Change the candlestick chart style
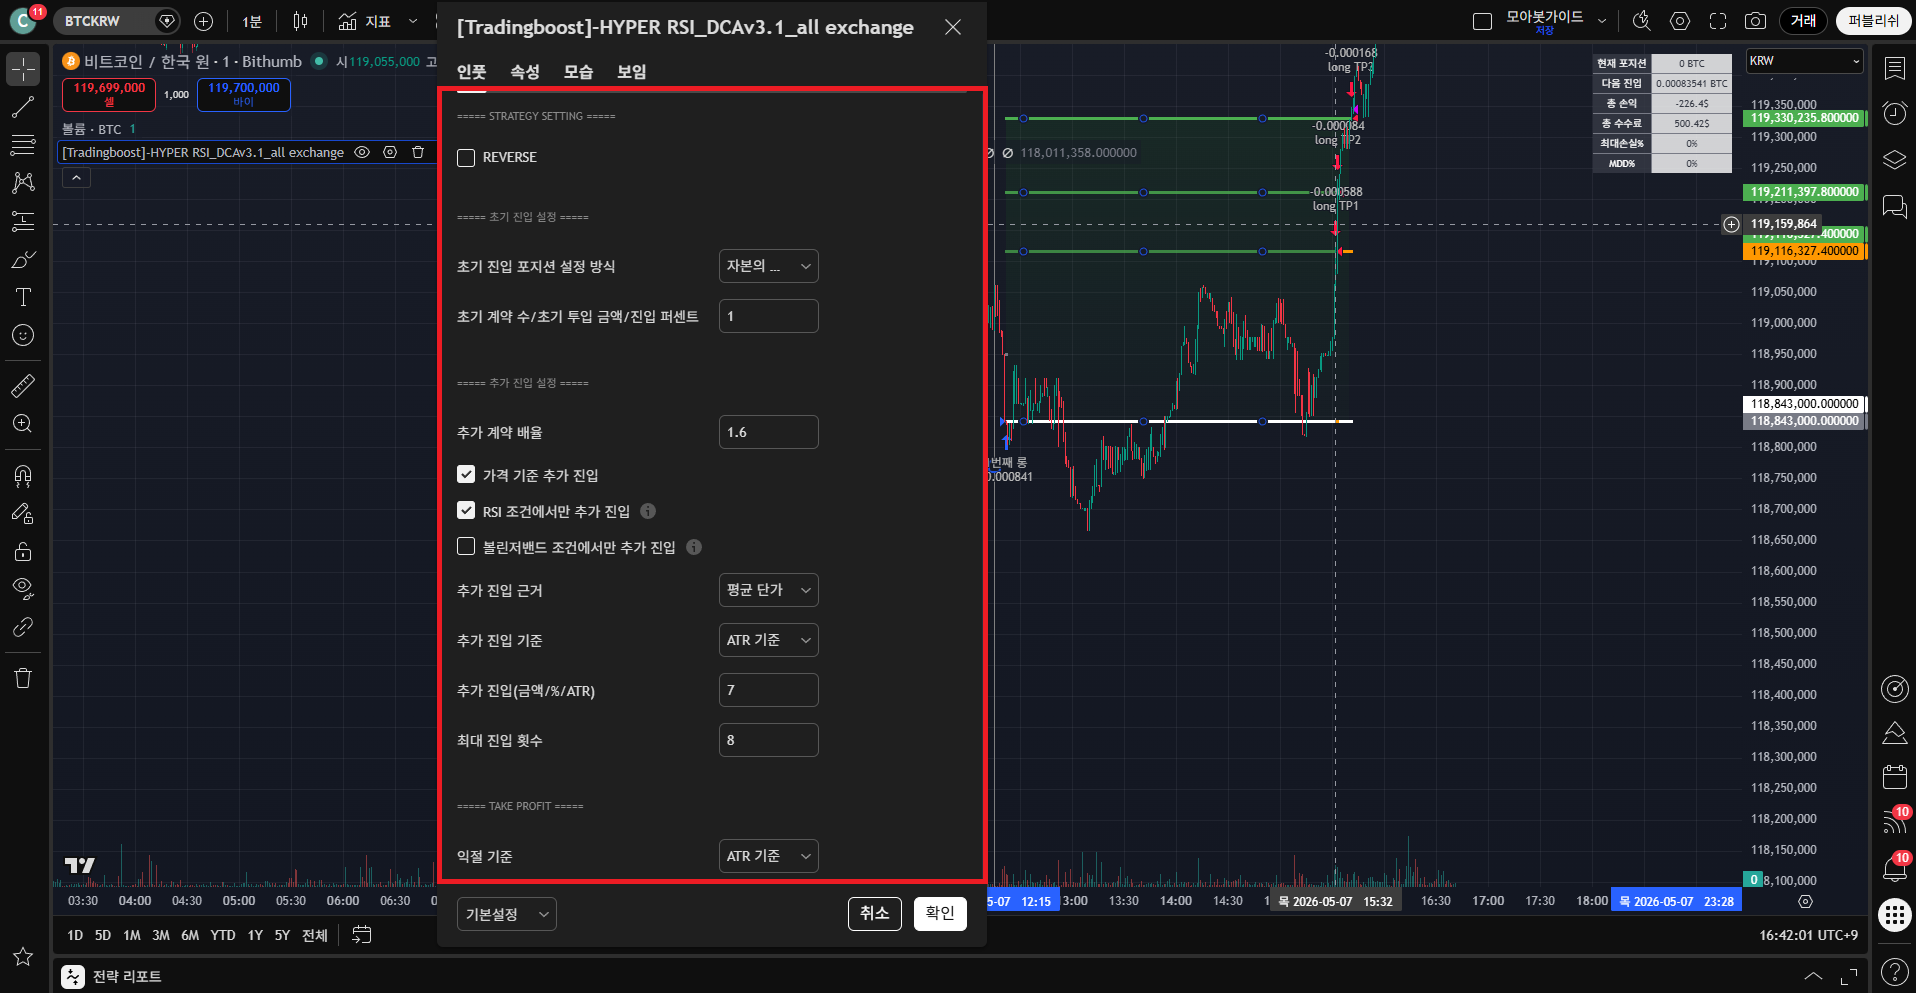Screen dimensions: 1916x993 click(301, 21)
